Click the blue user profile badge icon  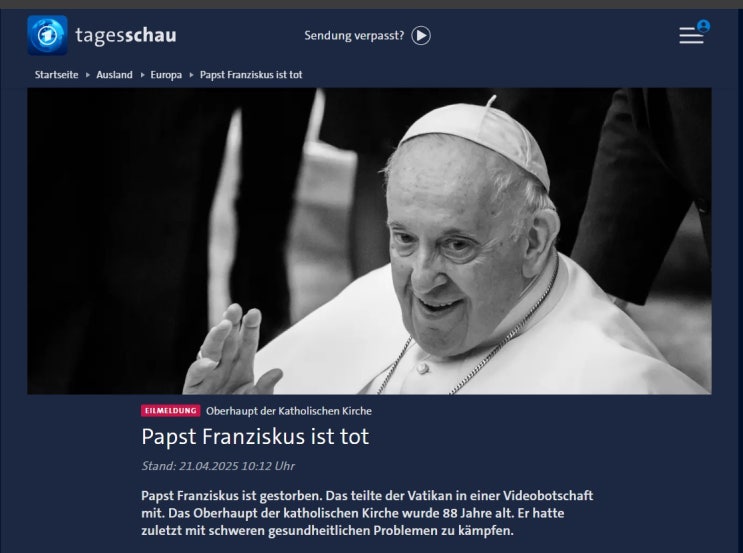point(704,26)
